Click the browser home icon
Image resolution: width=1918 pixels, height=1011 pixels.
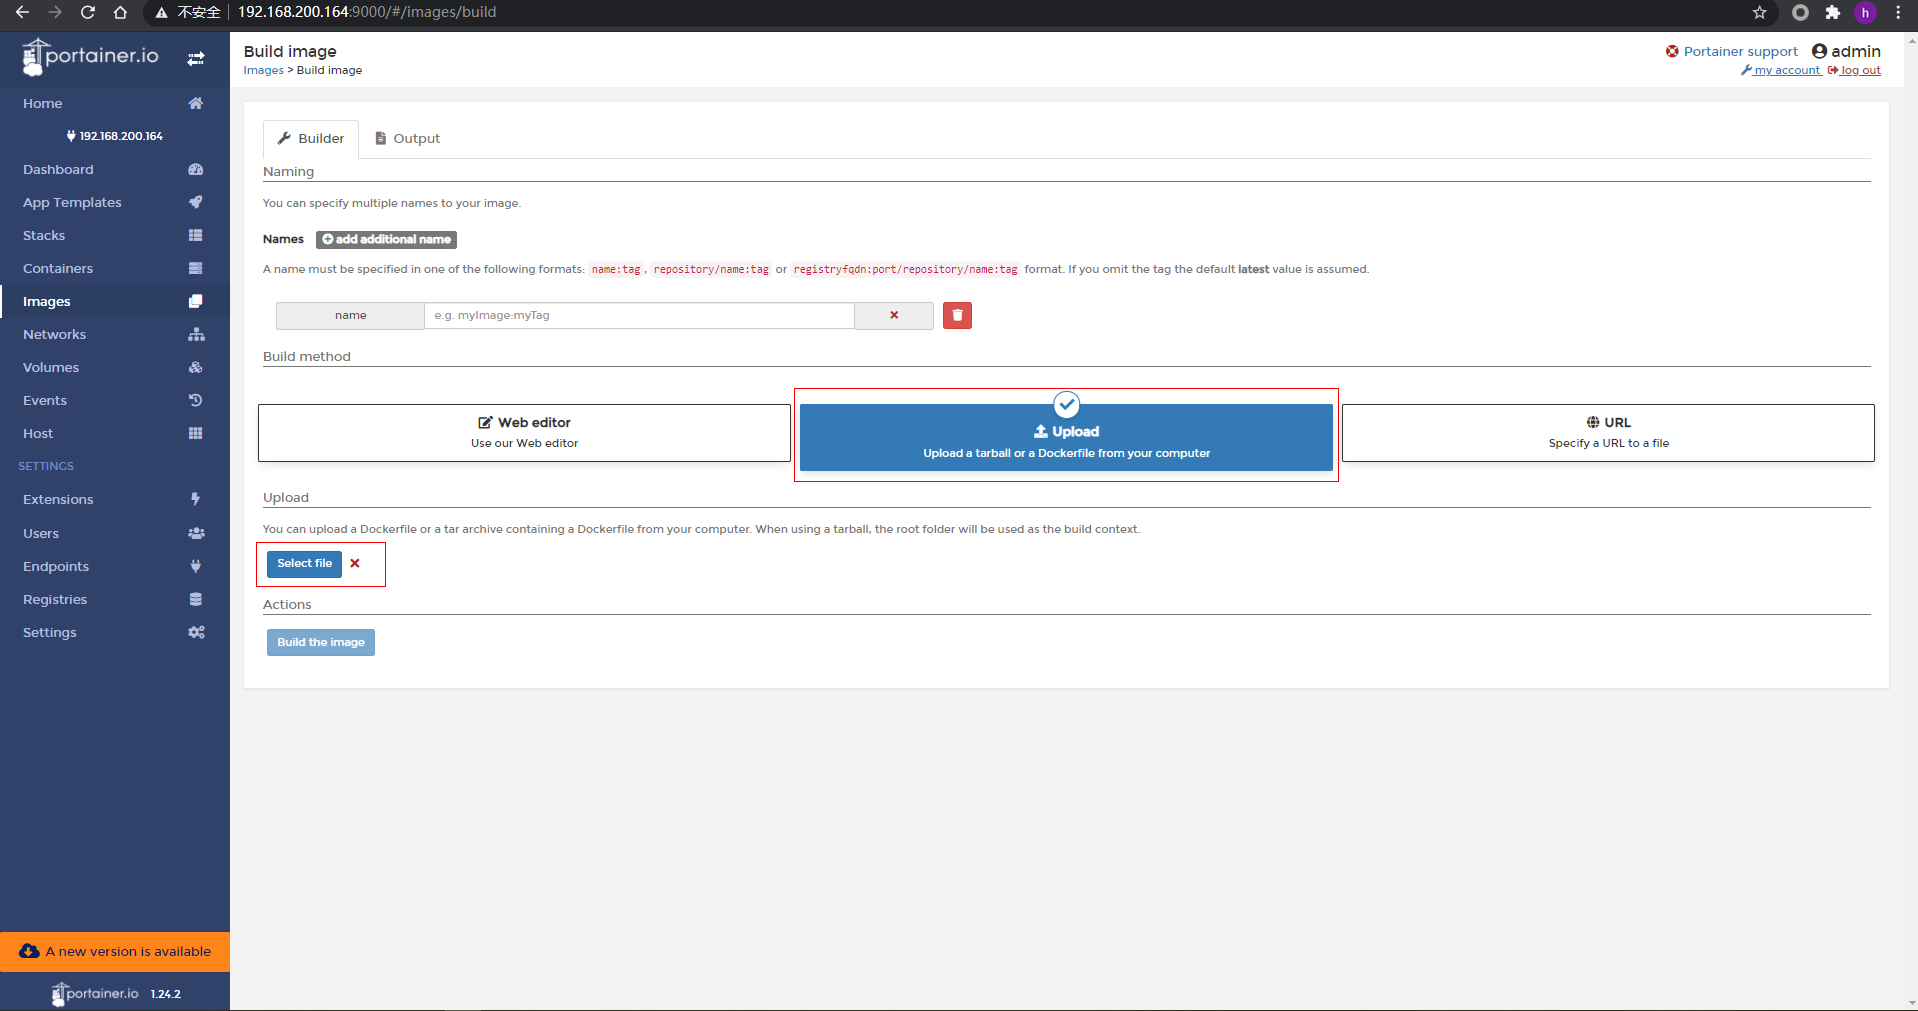120,12
